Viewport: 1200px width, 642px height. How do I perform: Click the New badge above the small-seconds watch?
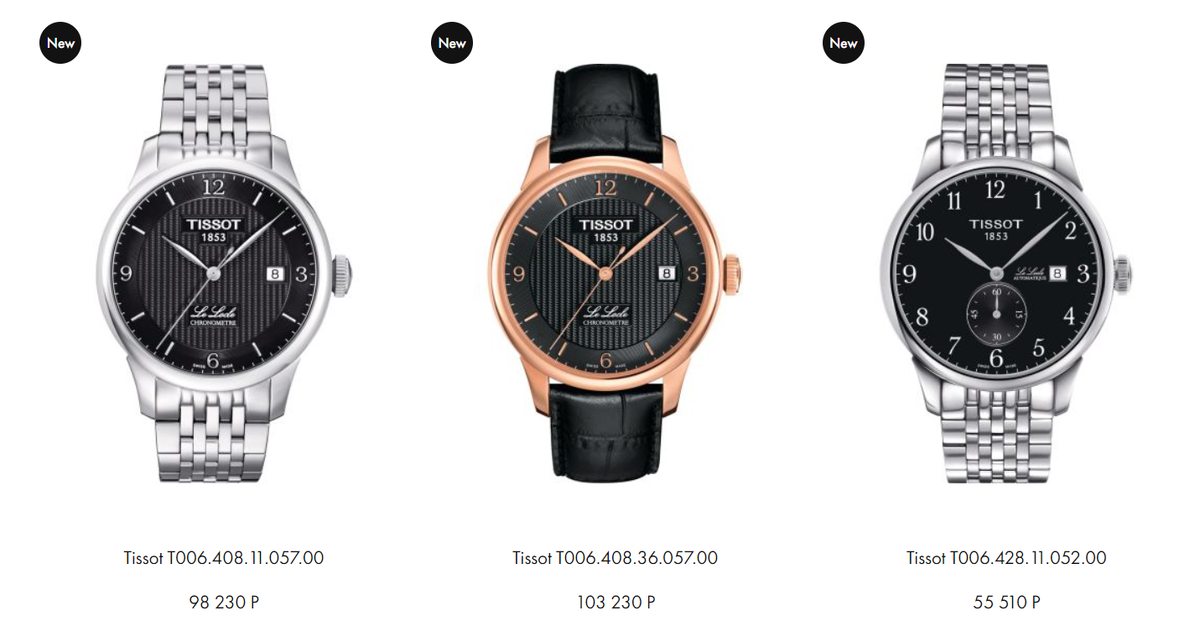tap(843, 43)
